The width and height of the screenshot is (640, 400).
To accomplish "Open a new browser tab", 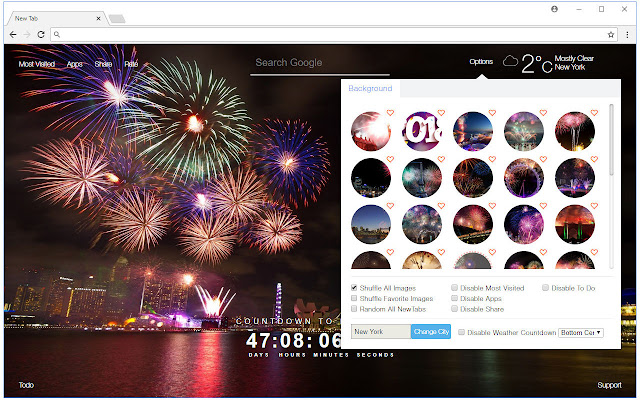I will 117,19.
